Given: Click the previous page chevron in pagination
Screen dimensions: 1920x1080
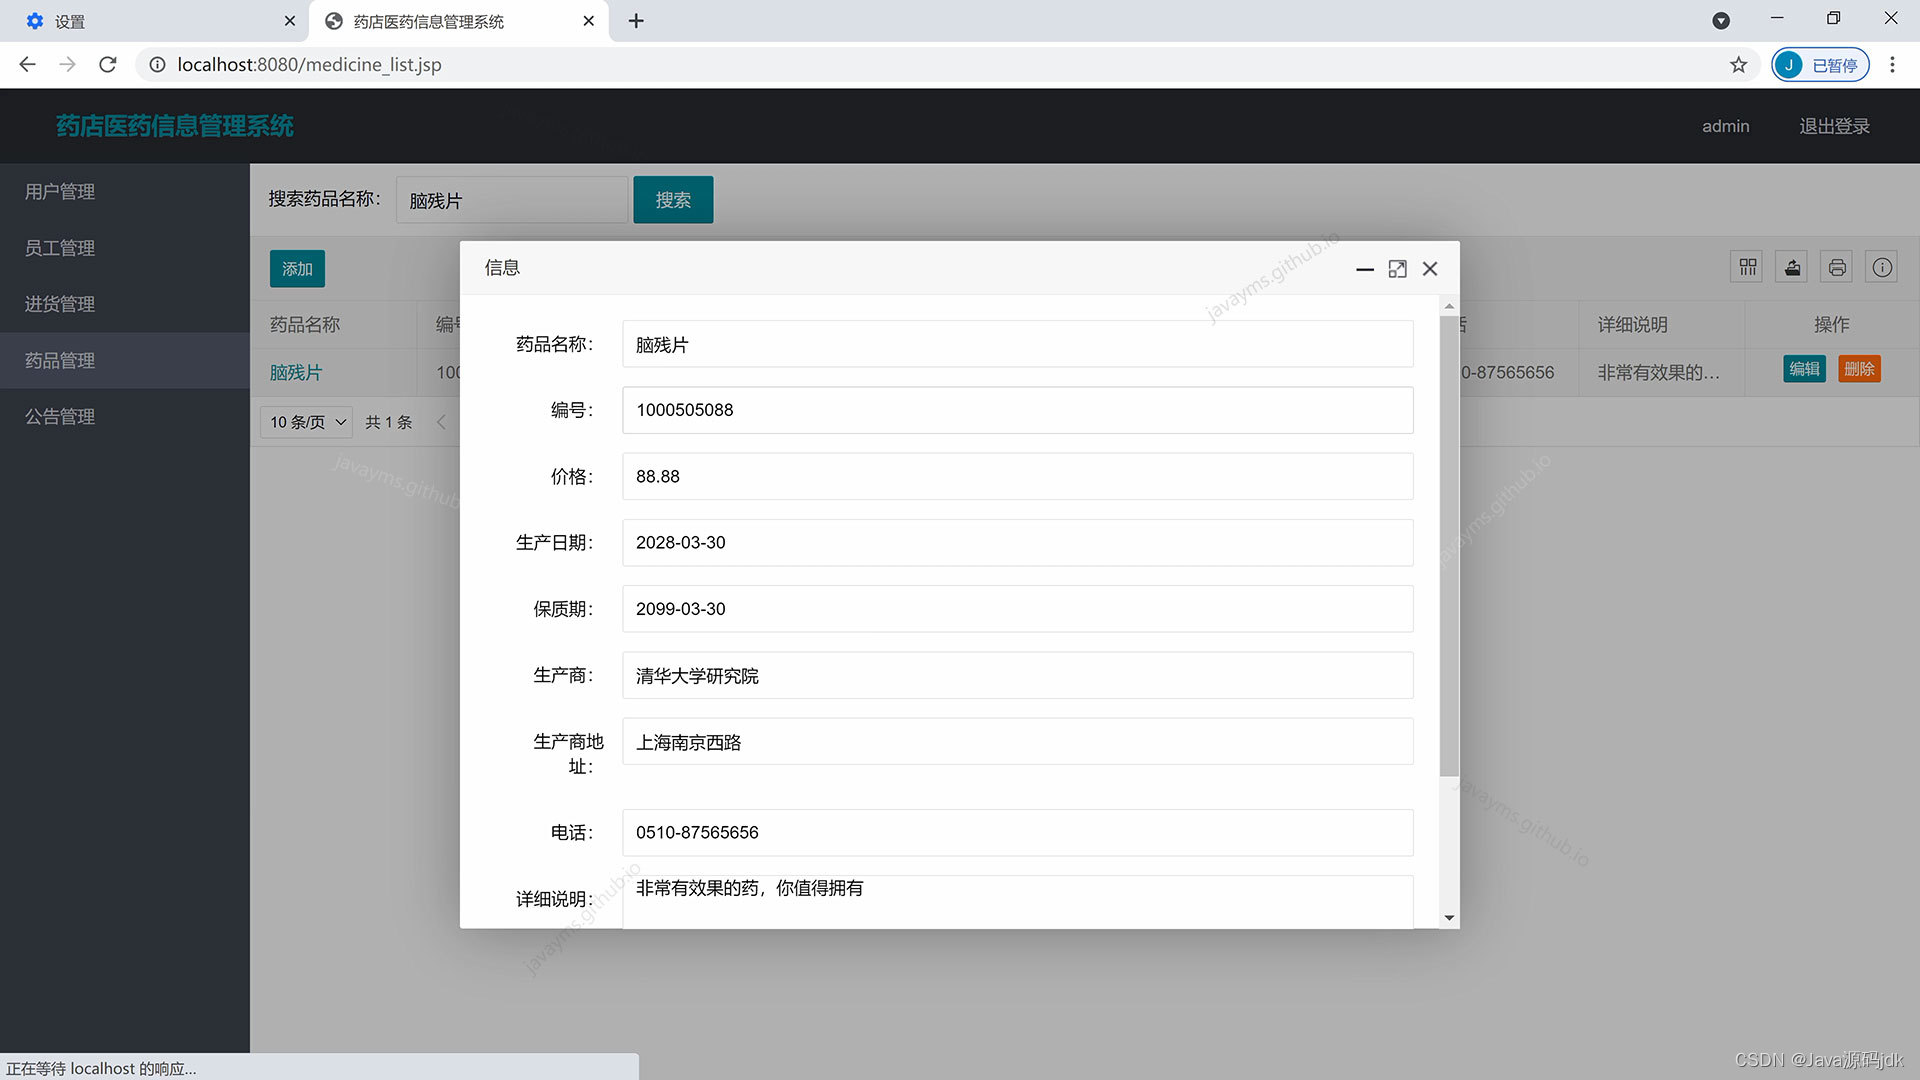Looking at the screenshot, I should (442, 421).
